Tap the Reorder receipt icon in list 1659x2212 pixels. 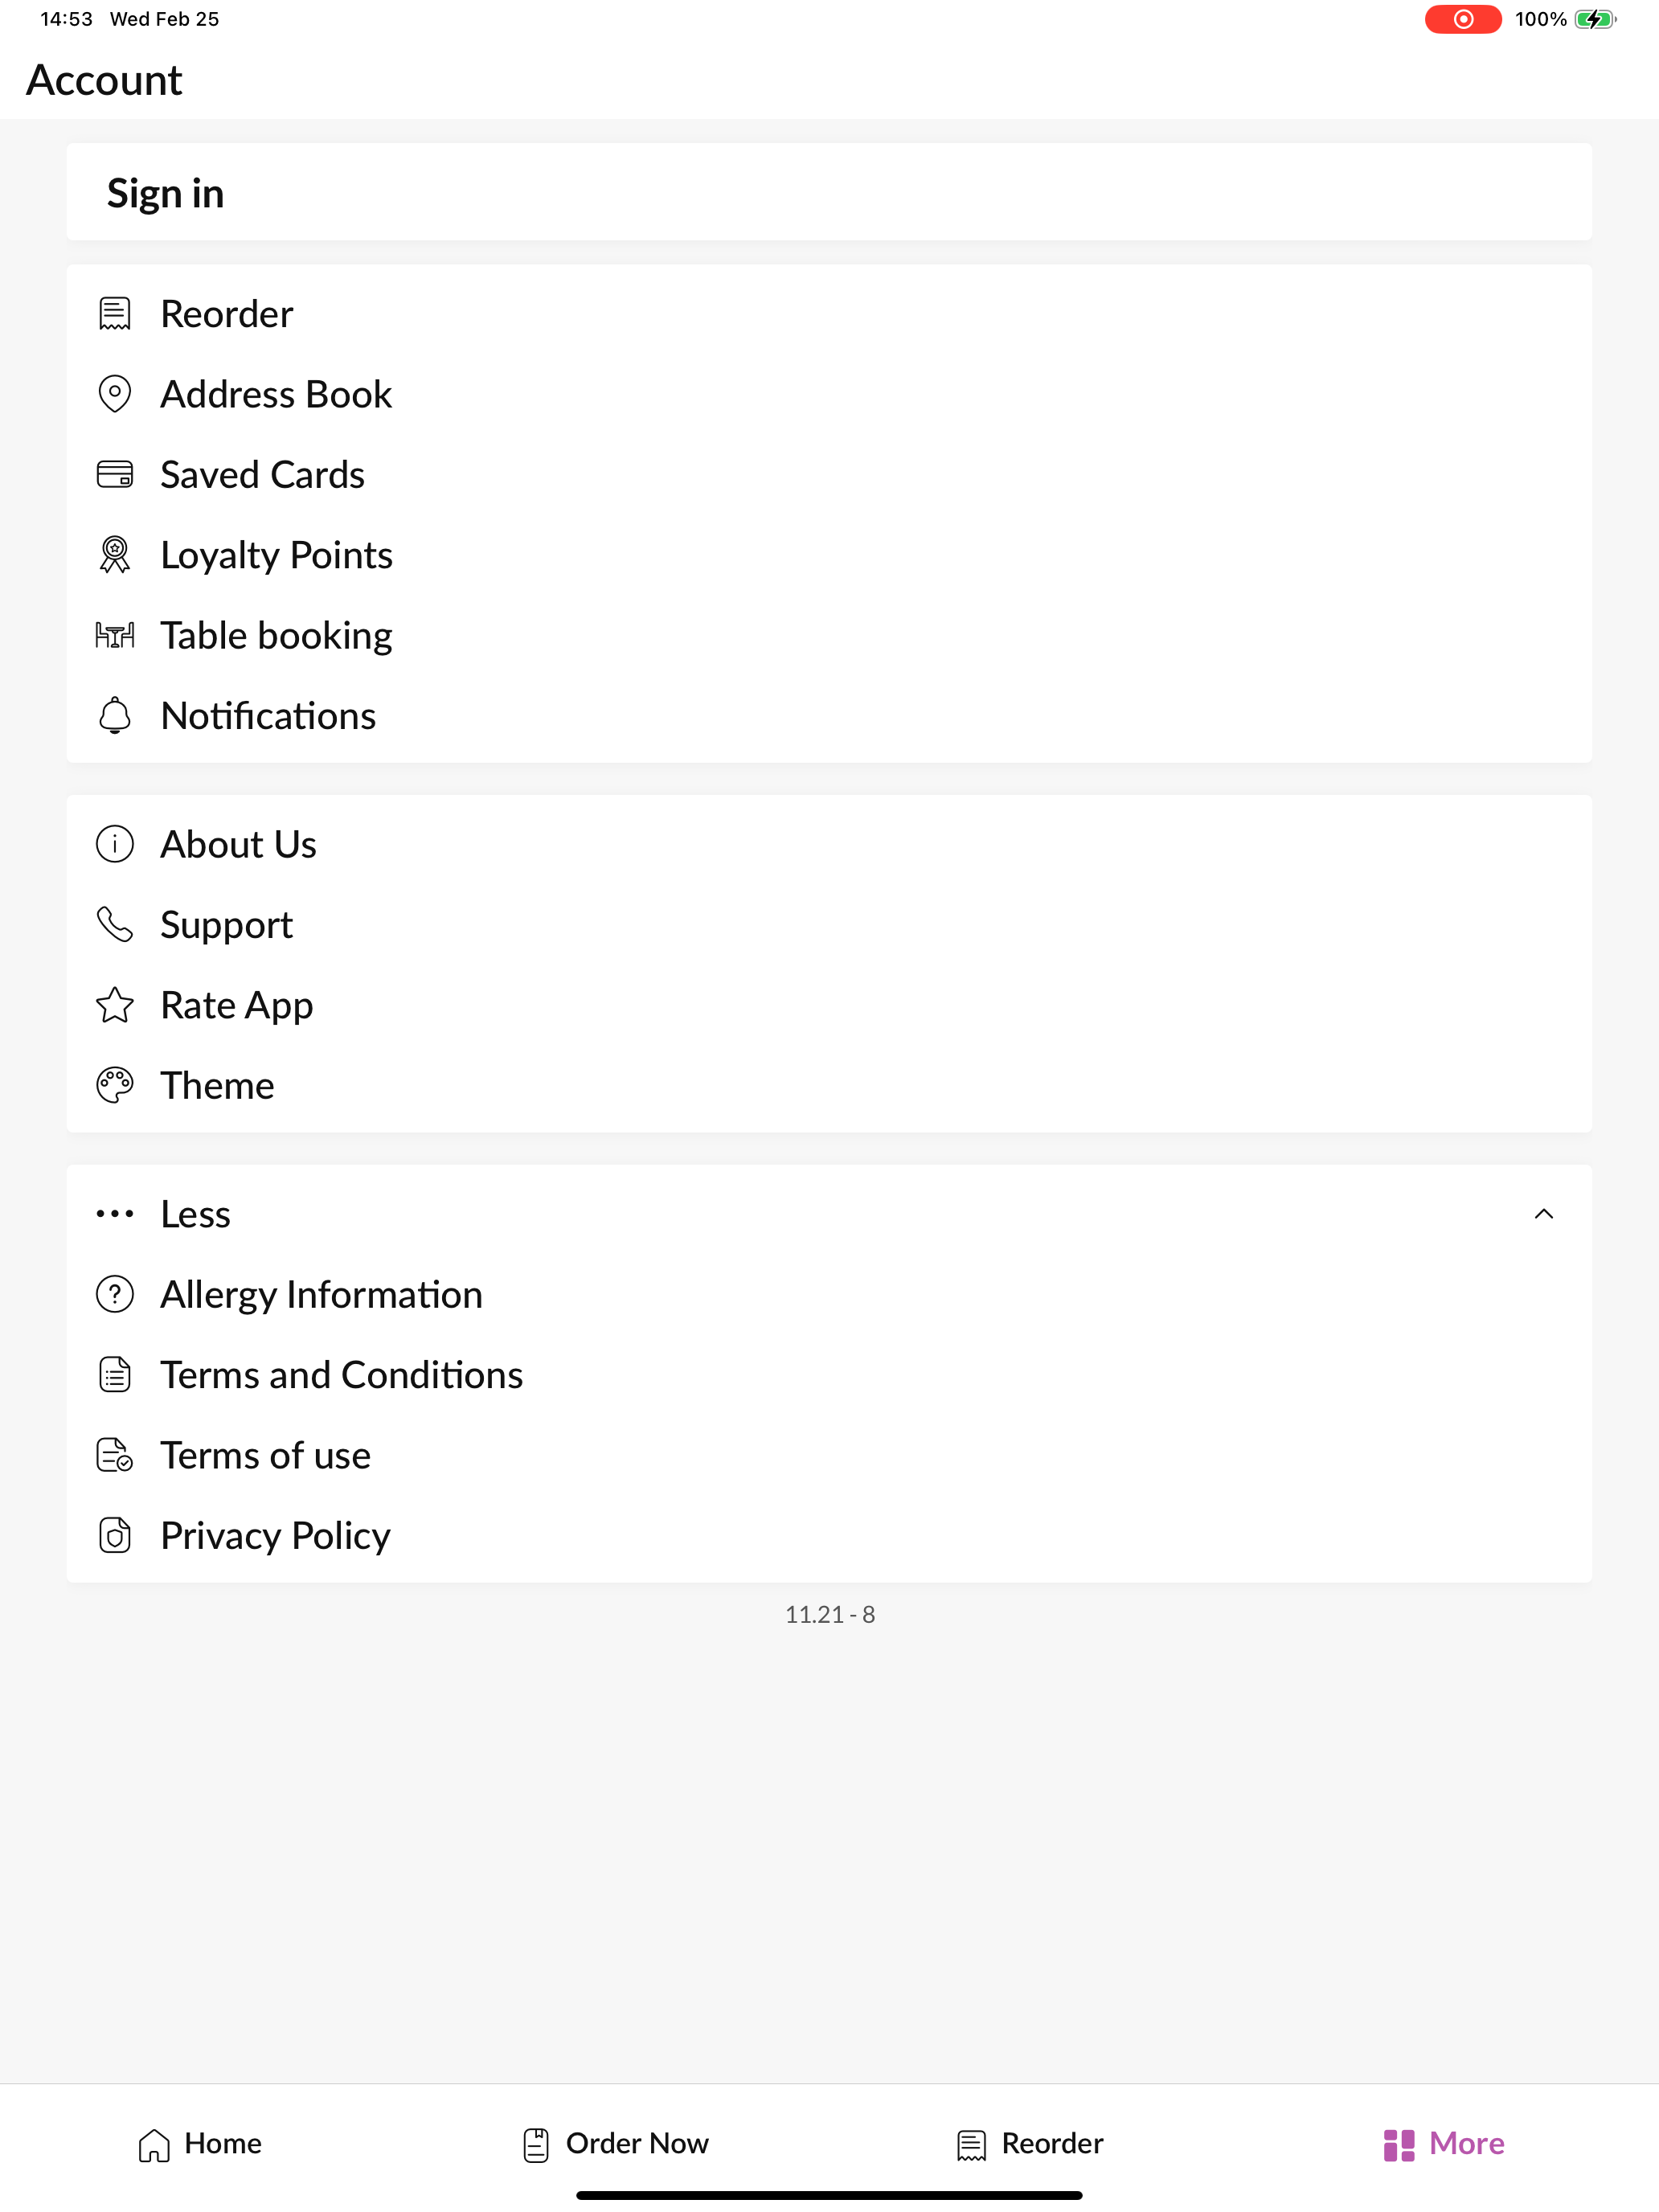tap(115, 314)
